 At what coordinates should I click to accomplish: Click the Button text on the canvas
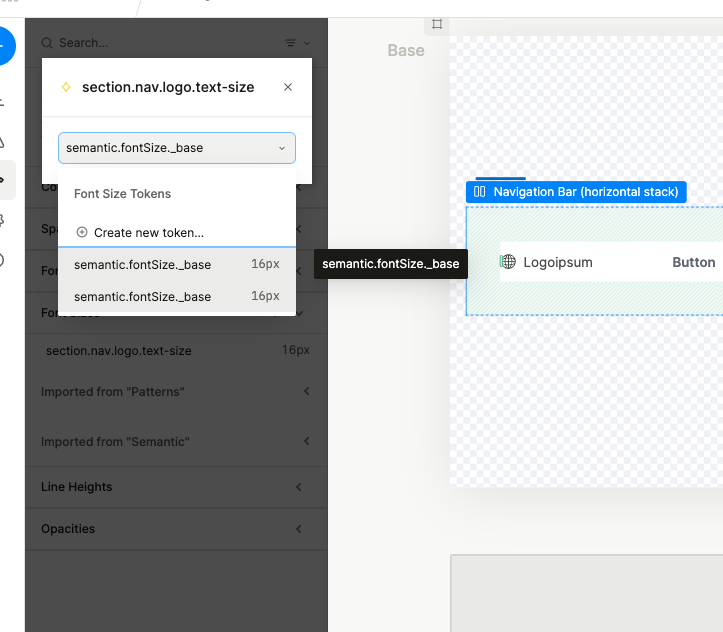pyautogui.click(x=693, y=262)
